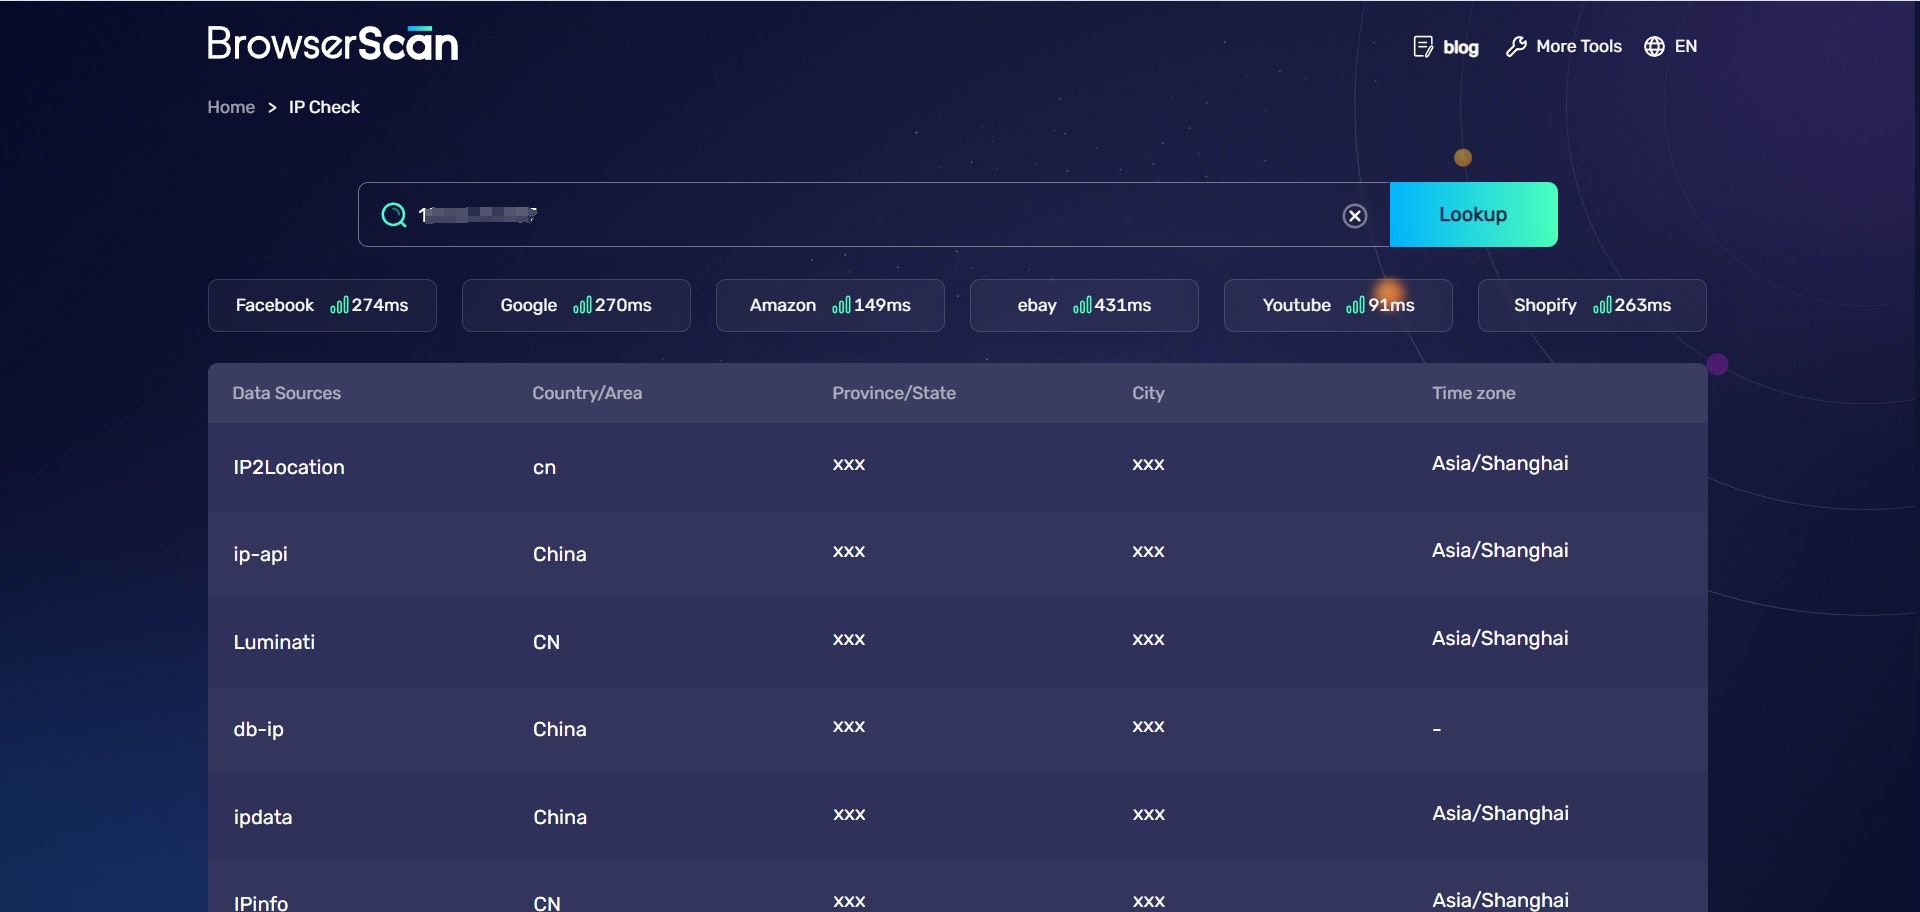
Task: Click Asia/Shanghai in IP2Location row
Action: pos(1500,463)
